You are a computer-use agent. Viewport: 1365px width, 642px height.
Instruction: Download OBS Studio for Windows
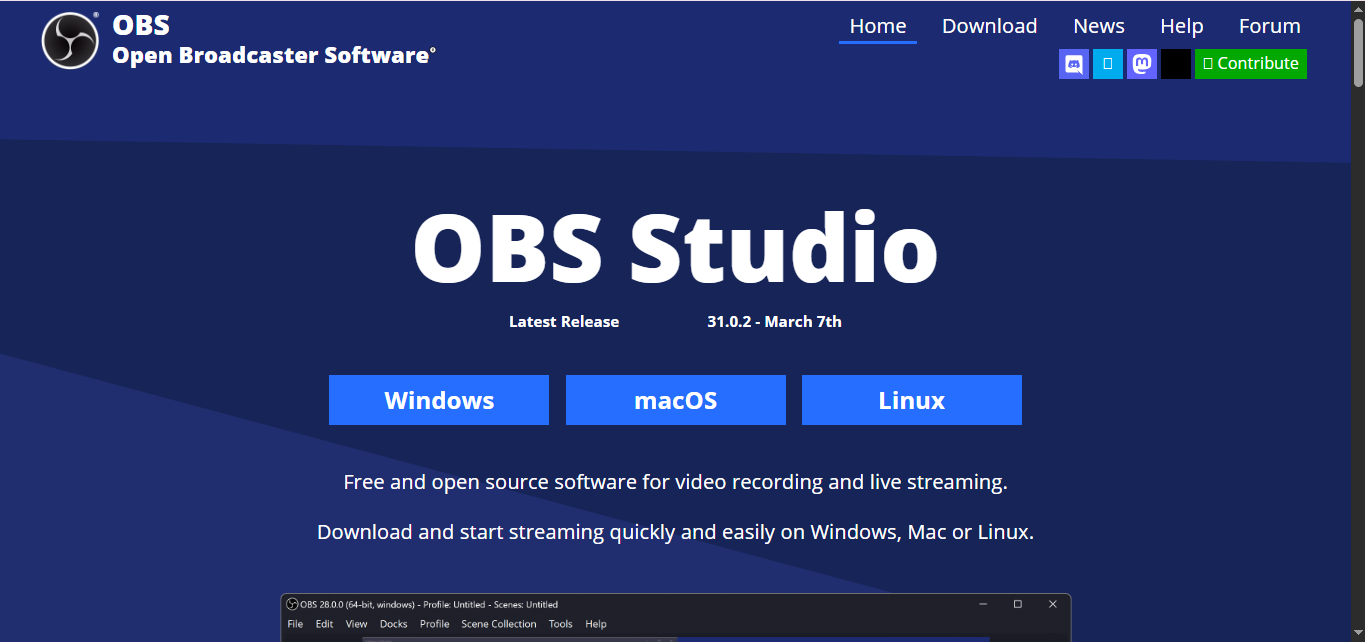(x=439, y=400)
